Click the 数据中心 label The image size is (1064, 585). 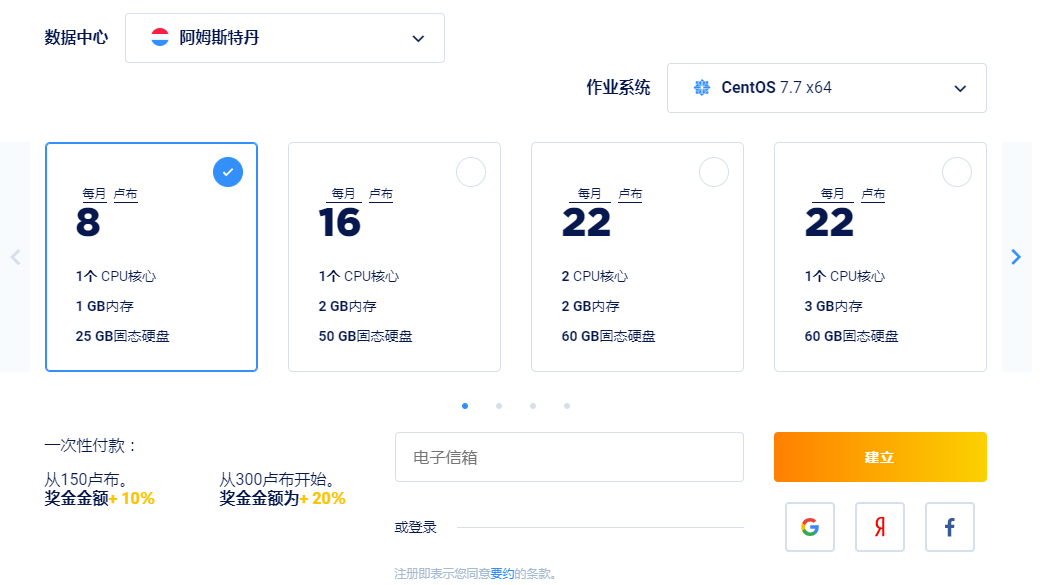coord(76,37)
